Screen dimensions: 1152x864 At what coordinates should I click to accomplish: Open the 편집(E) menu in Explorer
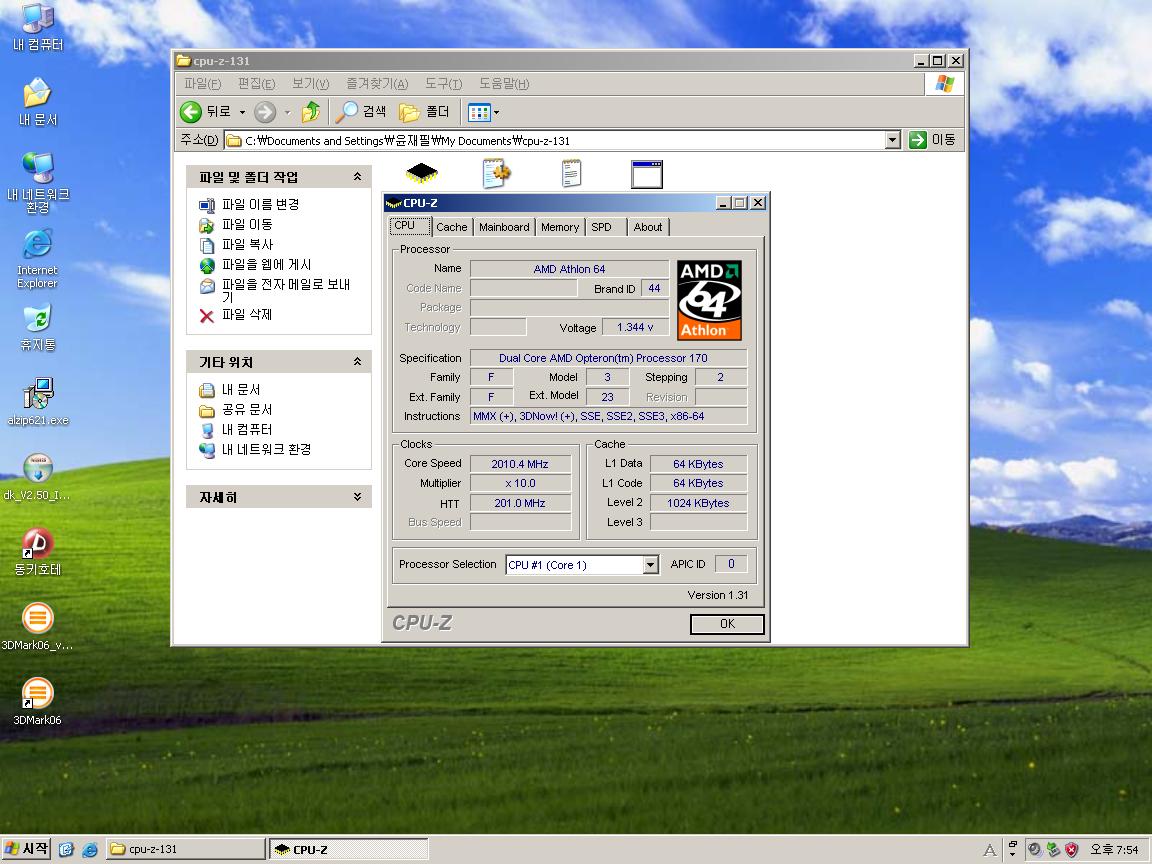point(256,84)
